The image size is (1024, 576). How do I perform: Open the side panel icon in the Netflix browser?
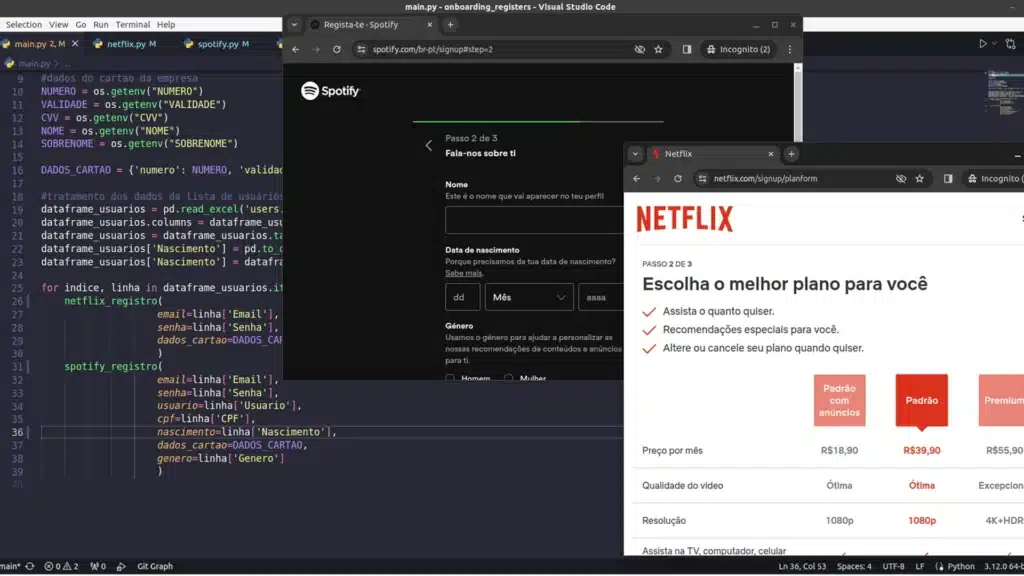tap(948, 179)
